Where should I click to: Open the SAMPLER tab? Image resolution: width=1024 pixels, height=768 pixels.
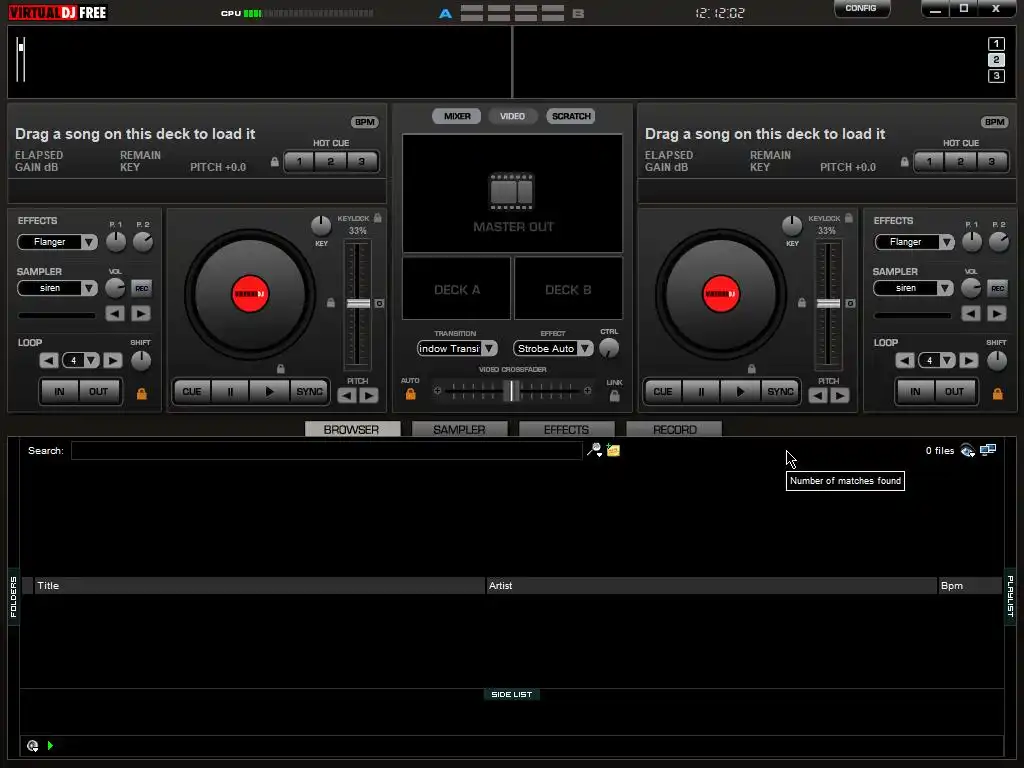(459, 429)
